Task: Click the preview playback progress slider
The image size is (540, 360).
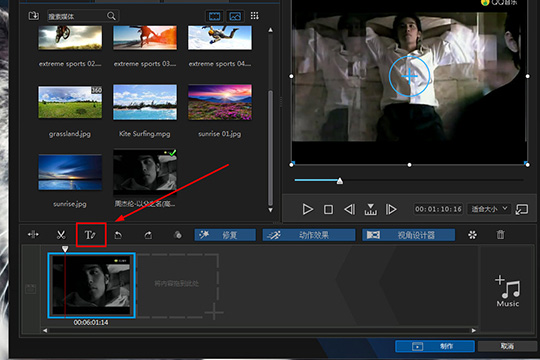Action: tap(409, 180)
